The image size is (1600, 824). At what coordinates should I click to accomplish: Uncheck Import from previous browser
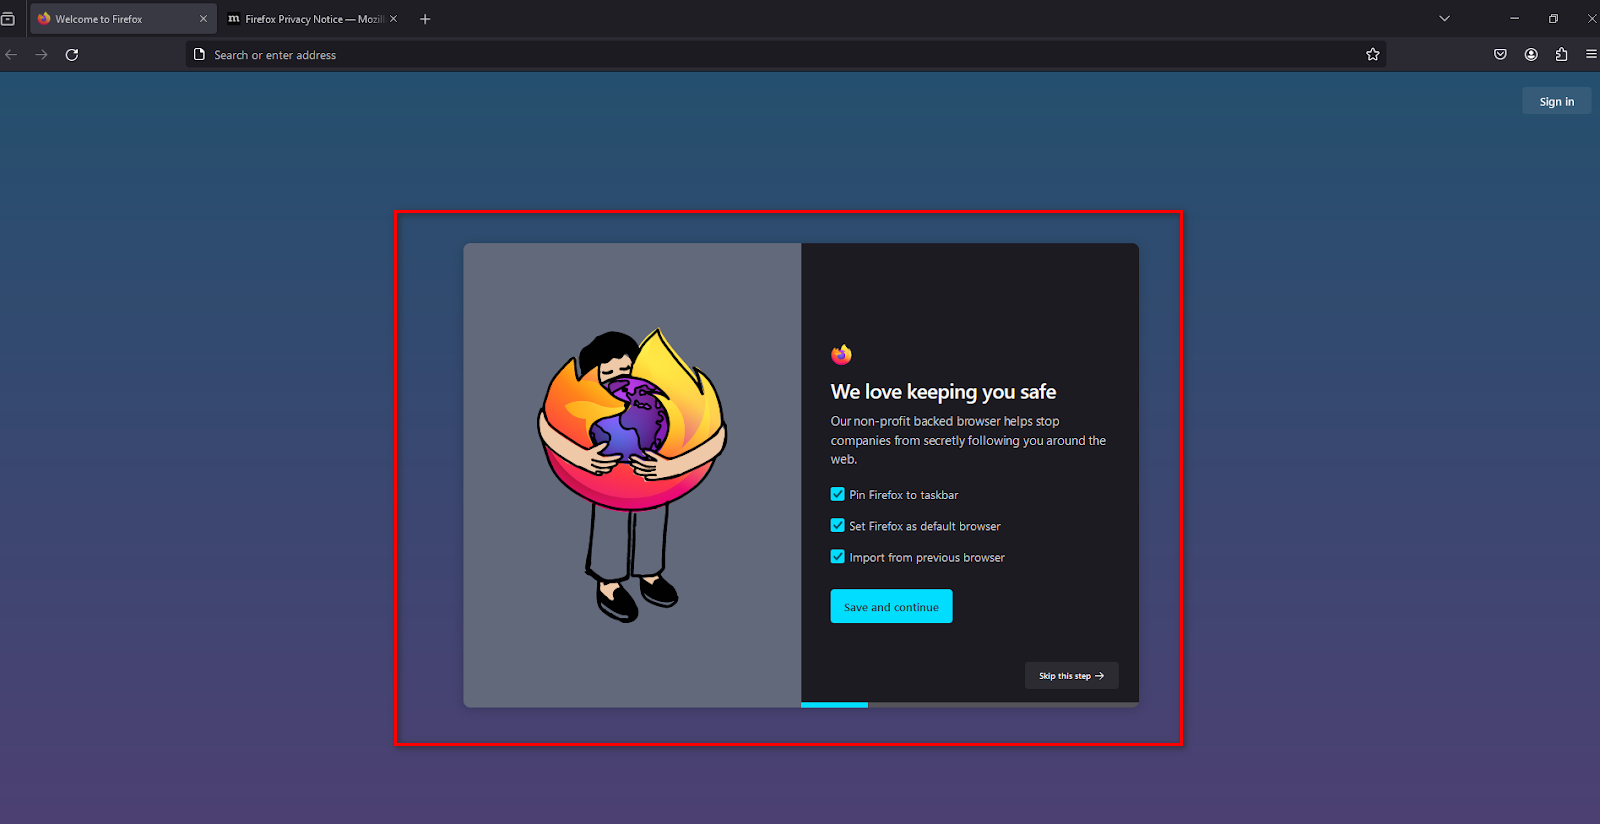tap(838, 557)
